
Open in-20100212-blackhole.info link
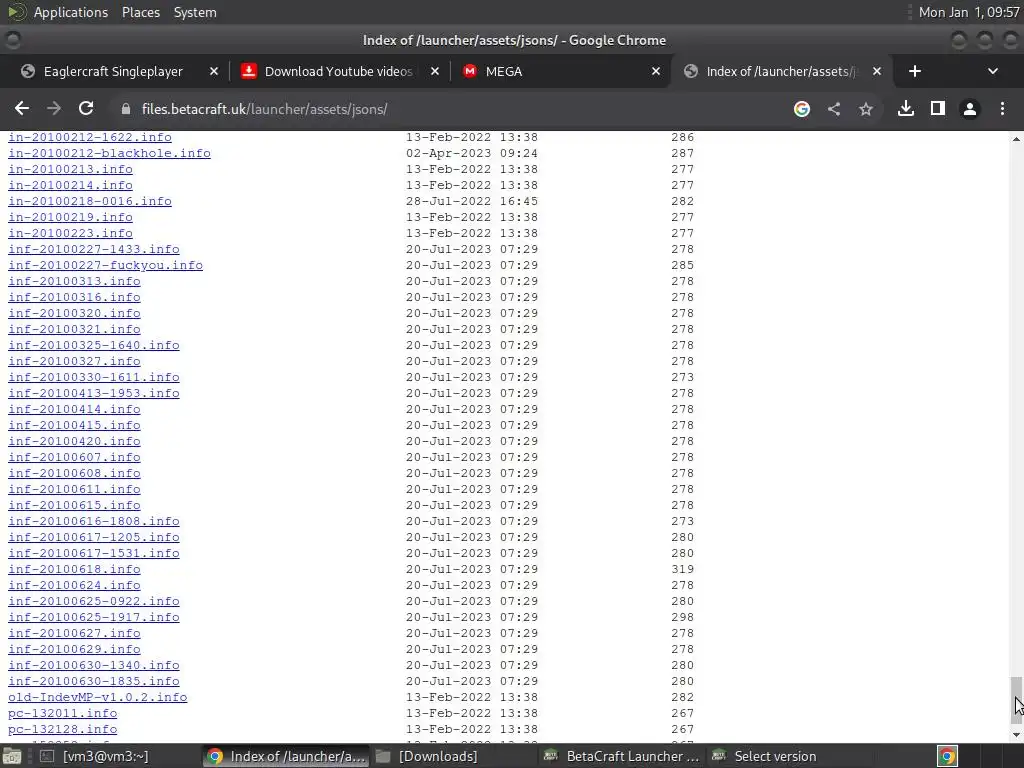point(109,153)
